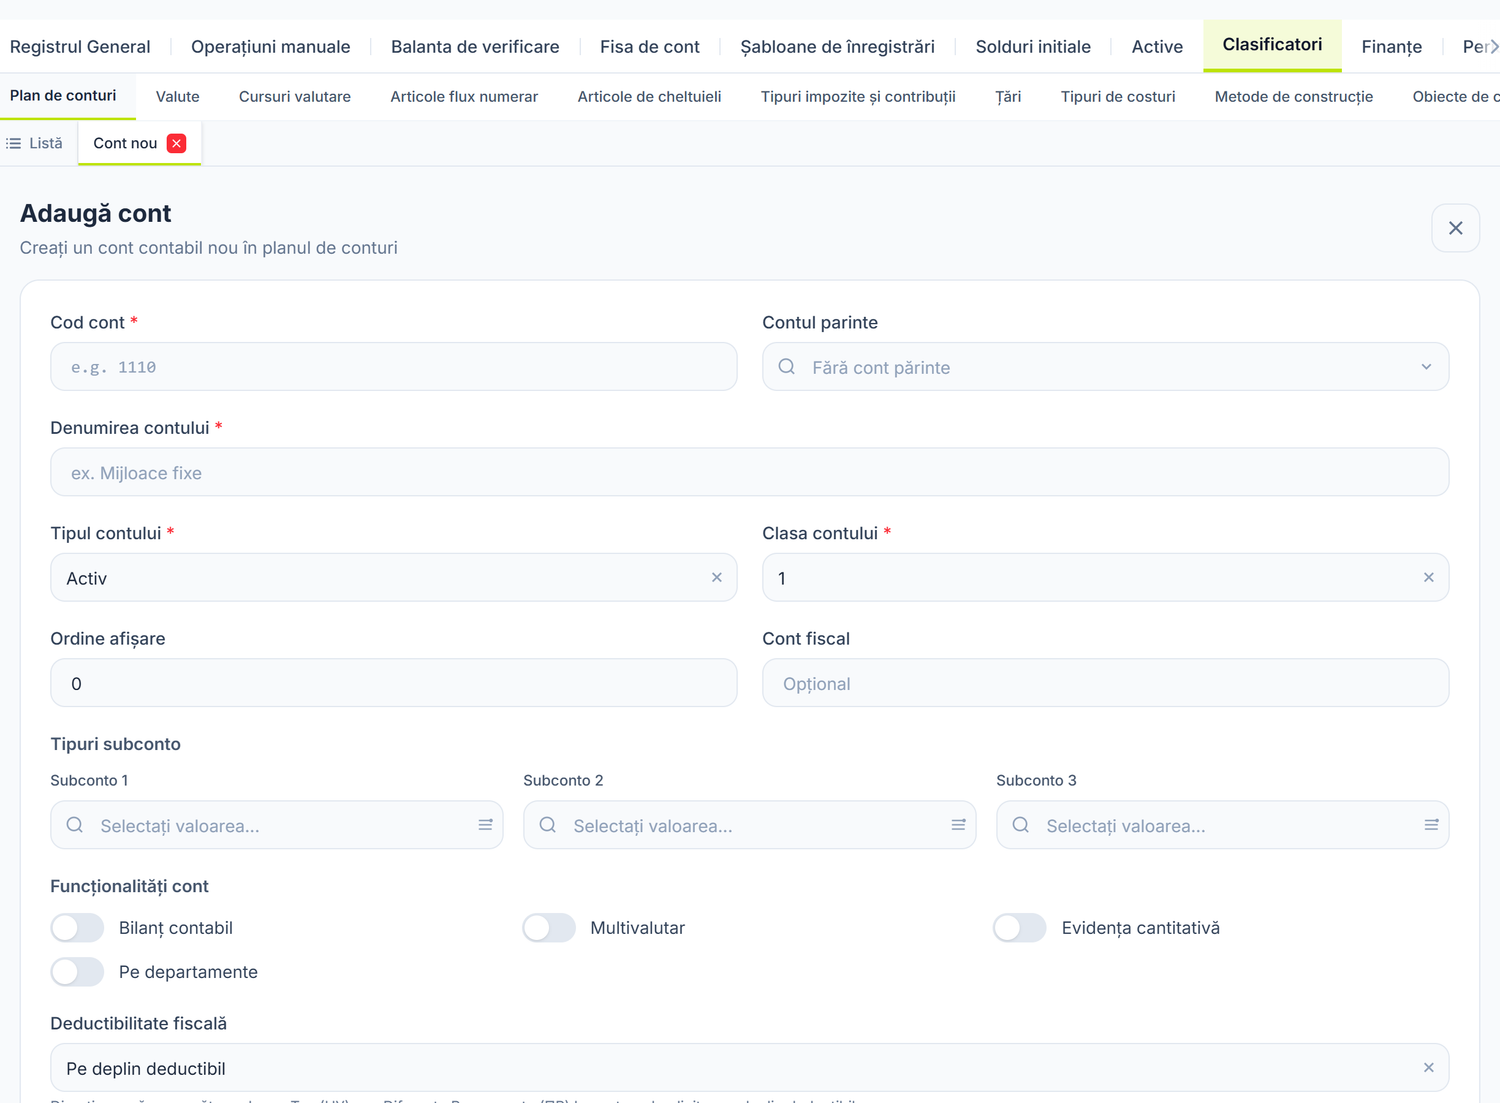Close the Adaugă cont form panel
This screenshot has height=1103, width=1500.
pos(1455,228)
